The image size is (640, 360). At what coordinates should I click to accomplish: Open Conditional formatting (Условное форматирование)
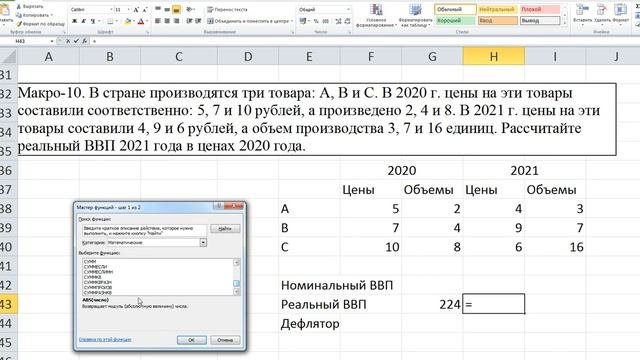click(376, 16)
